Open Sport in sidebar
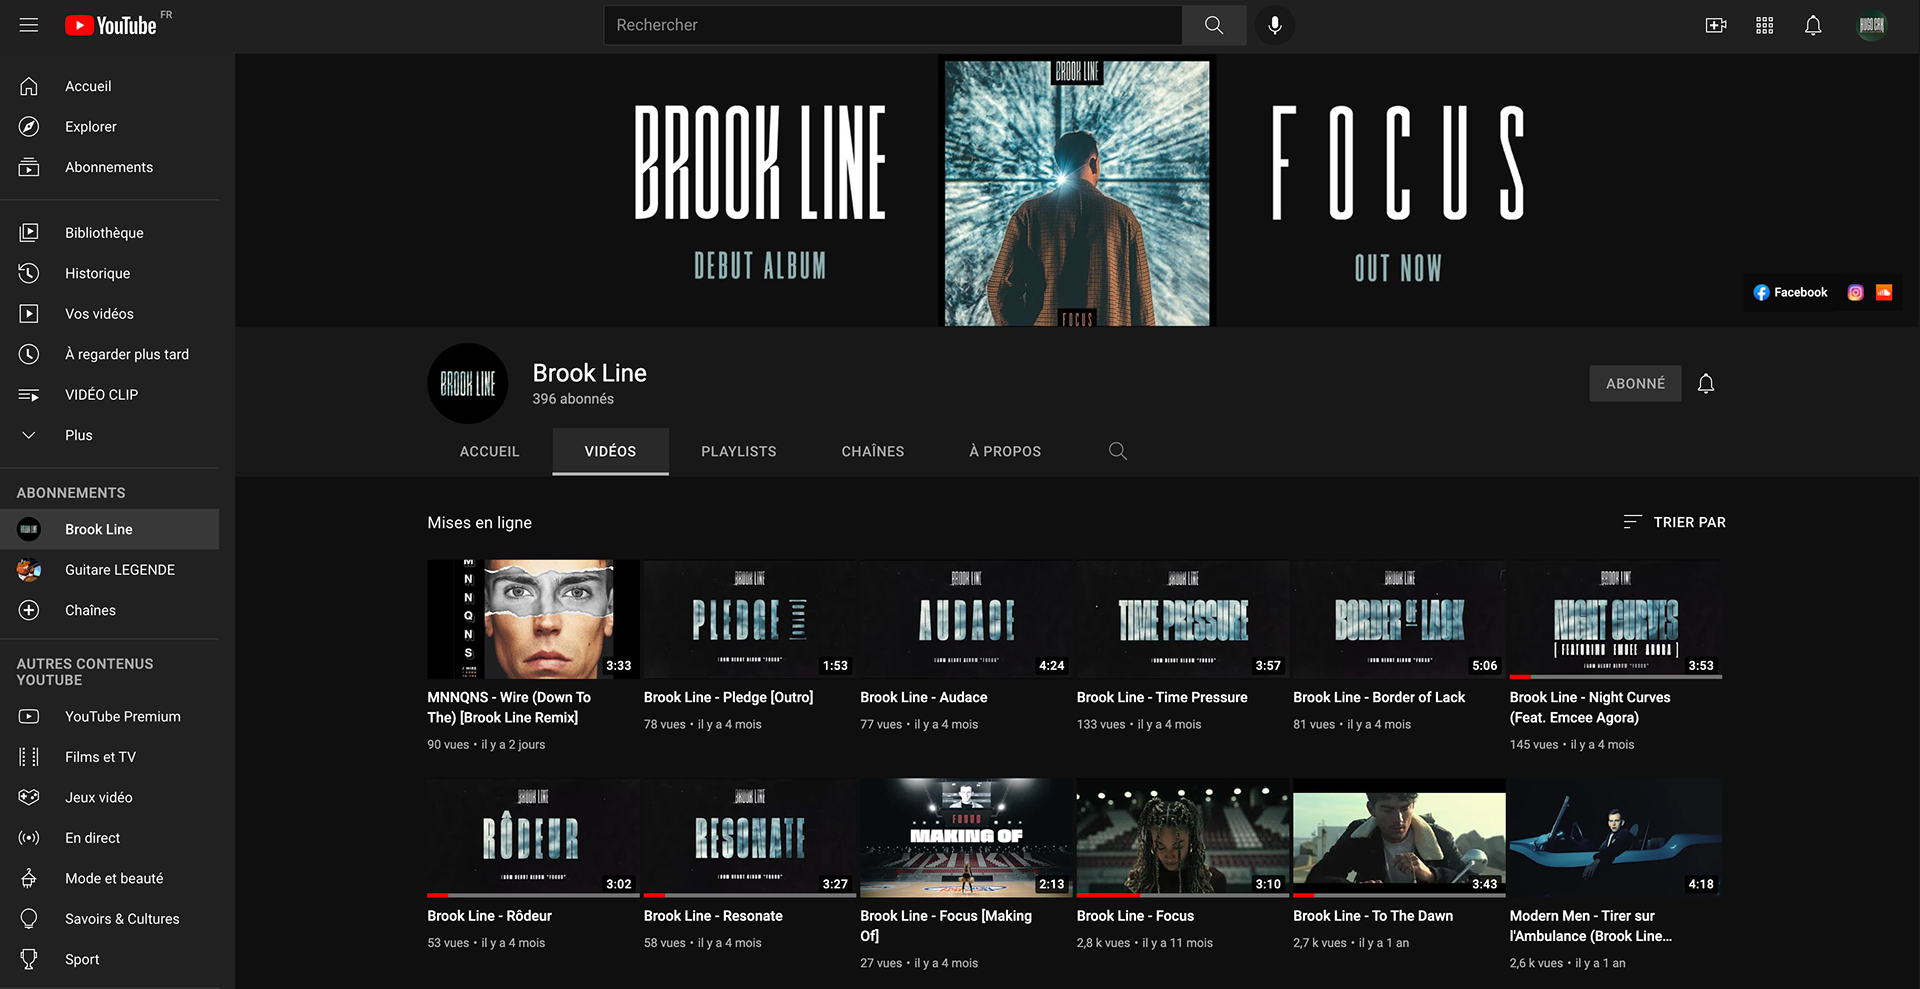The height and width of the screenshot is (989, 1920). tap(110, 959)
